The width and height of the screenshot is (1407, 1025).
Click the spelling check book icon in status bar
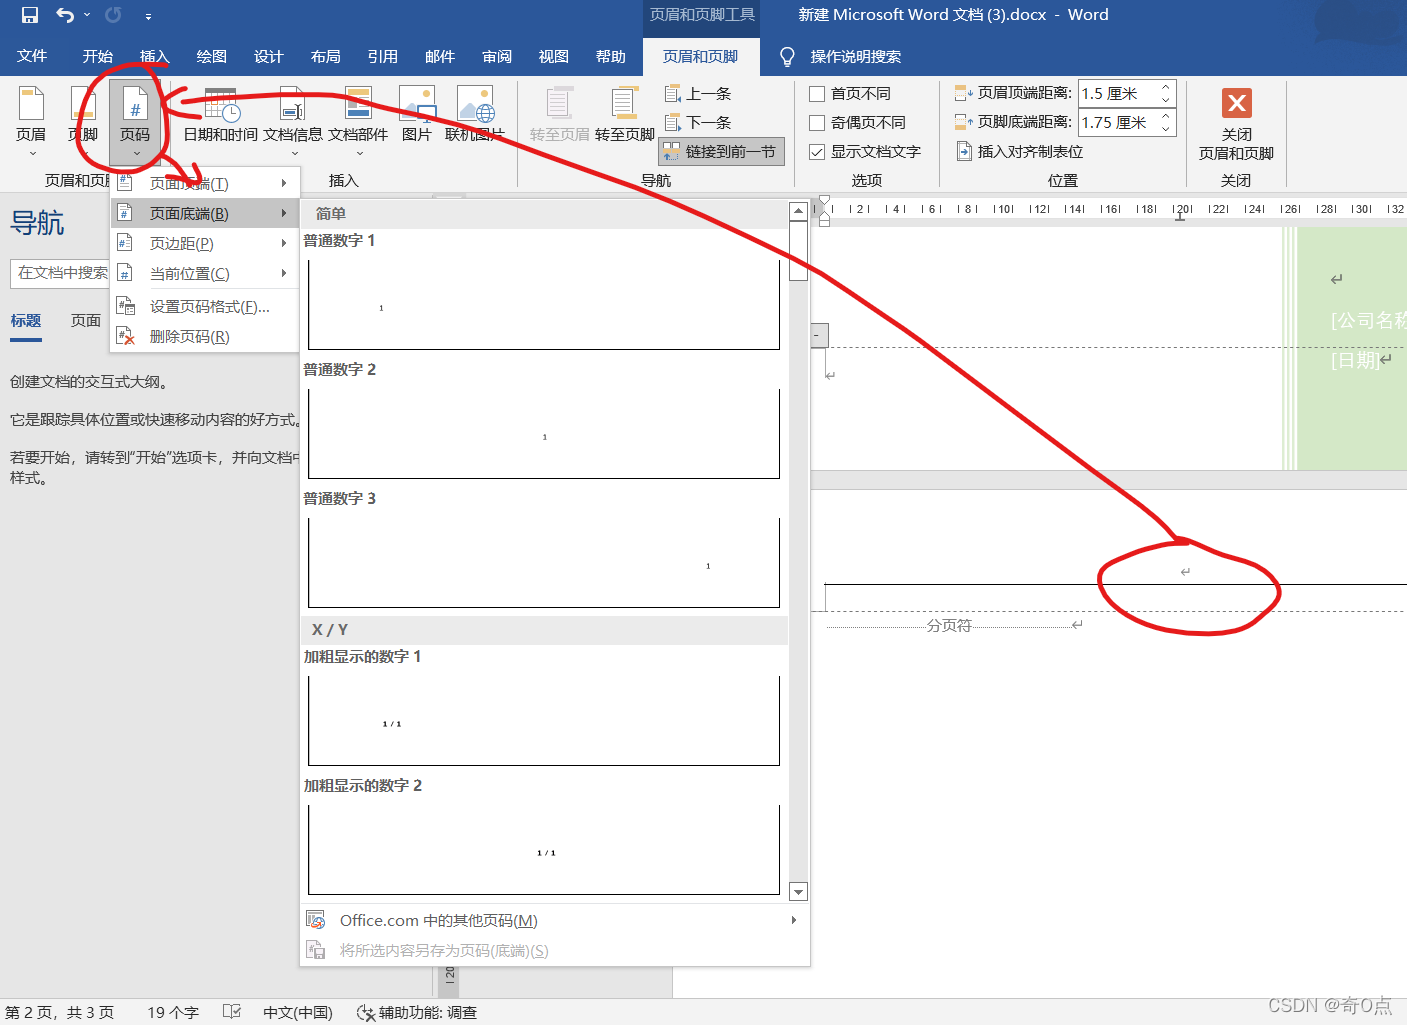[231, 1012]
